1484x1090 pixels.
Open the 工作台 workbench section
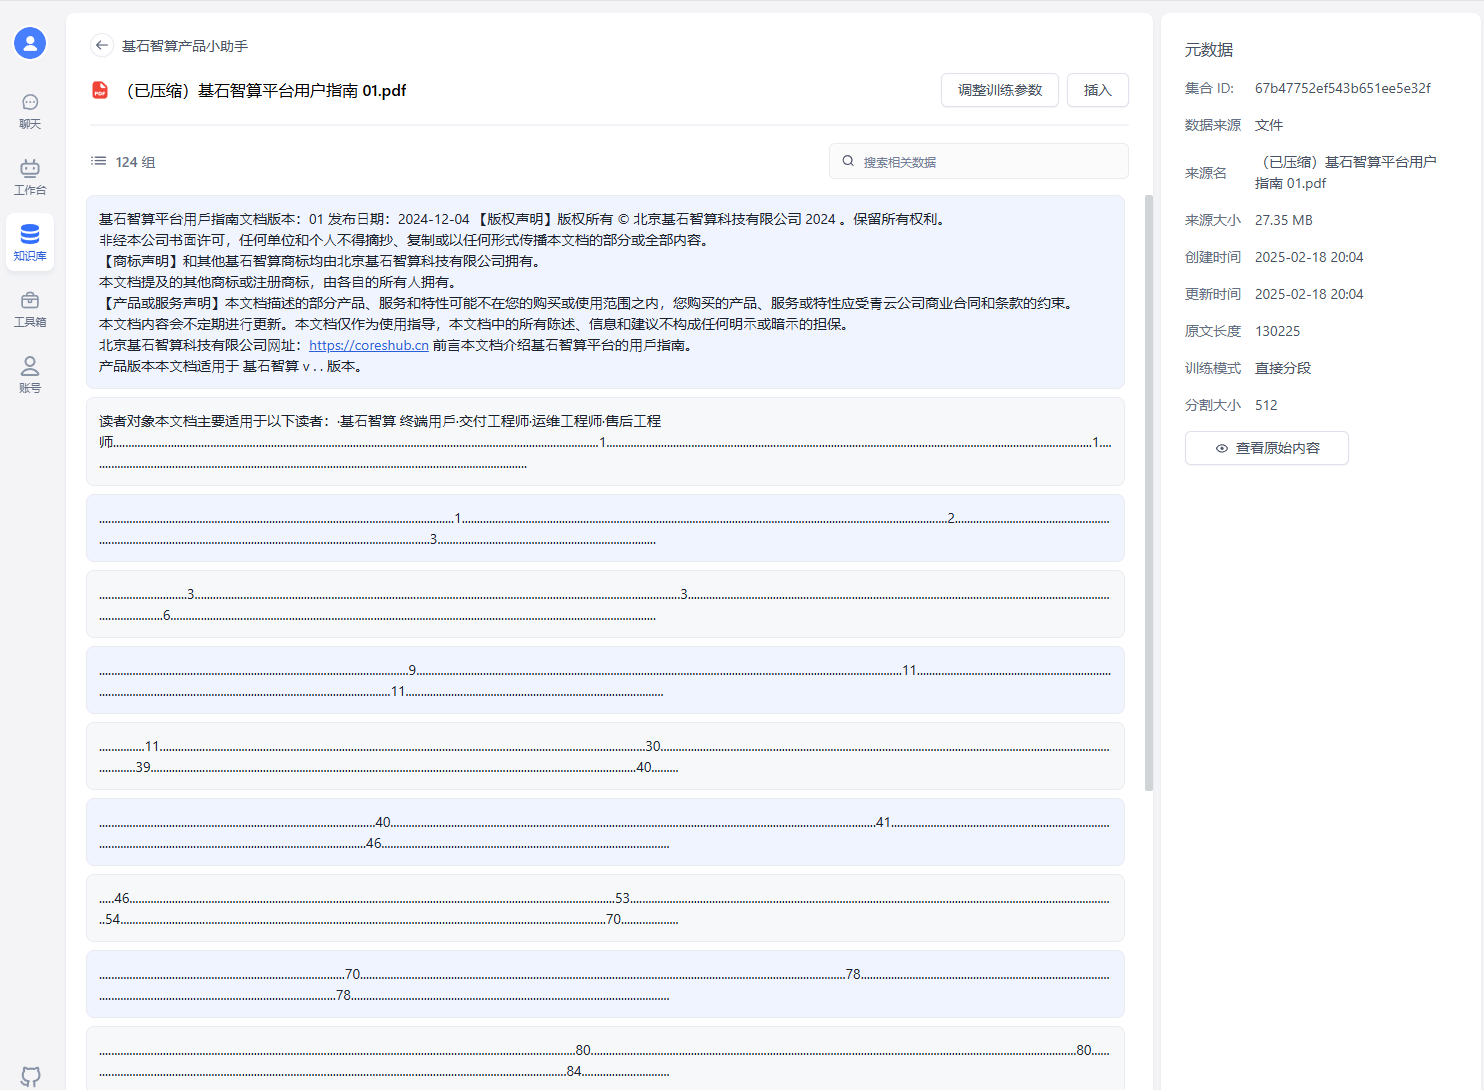tap(30, 177)
